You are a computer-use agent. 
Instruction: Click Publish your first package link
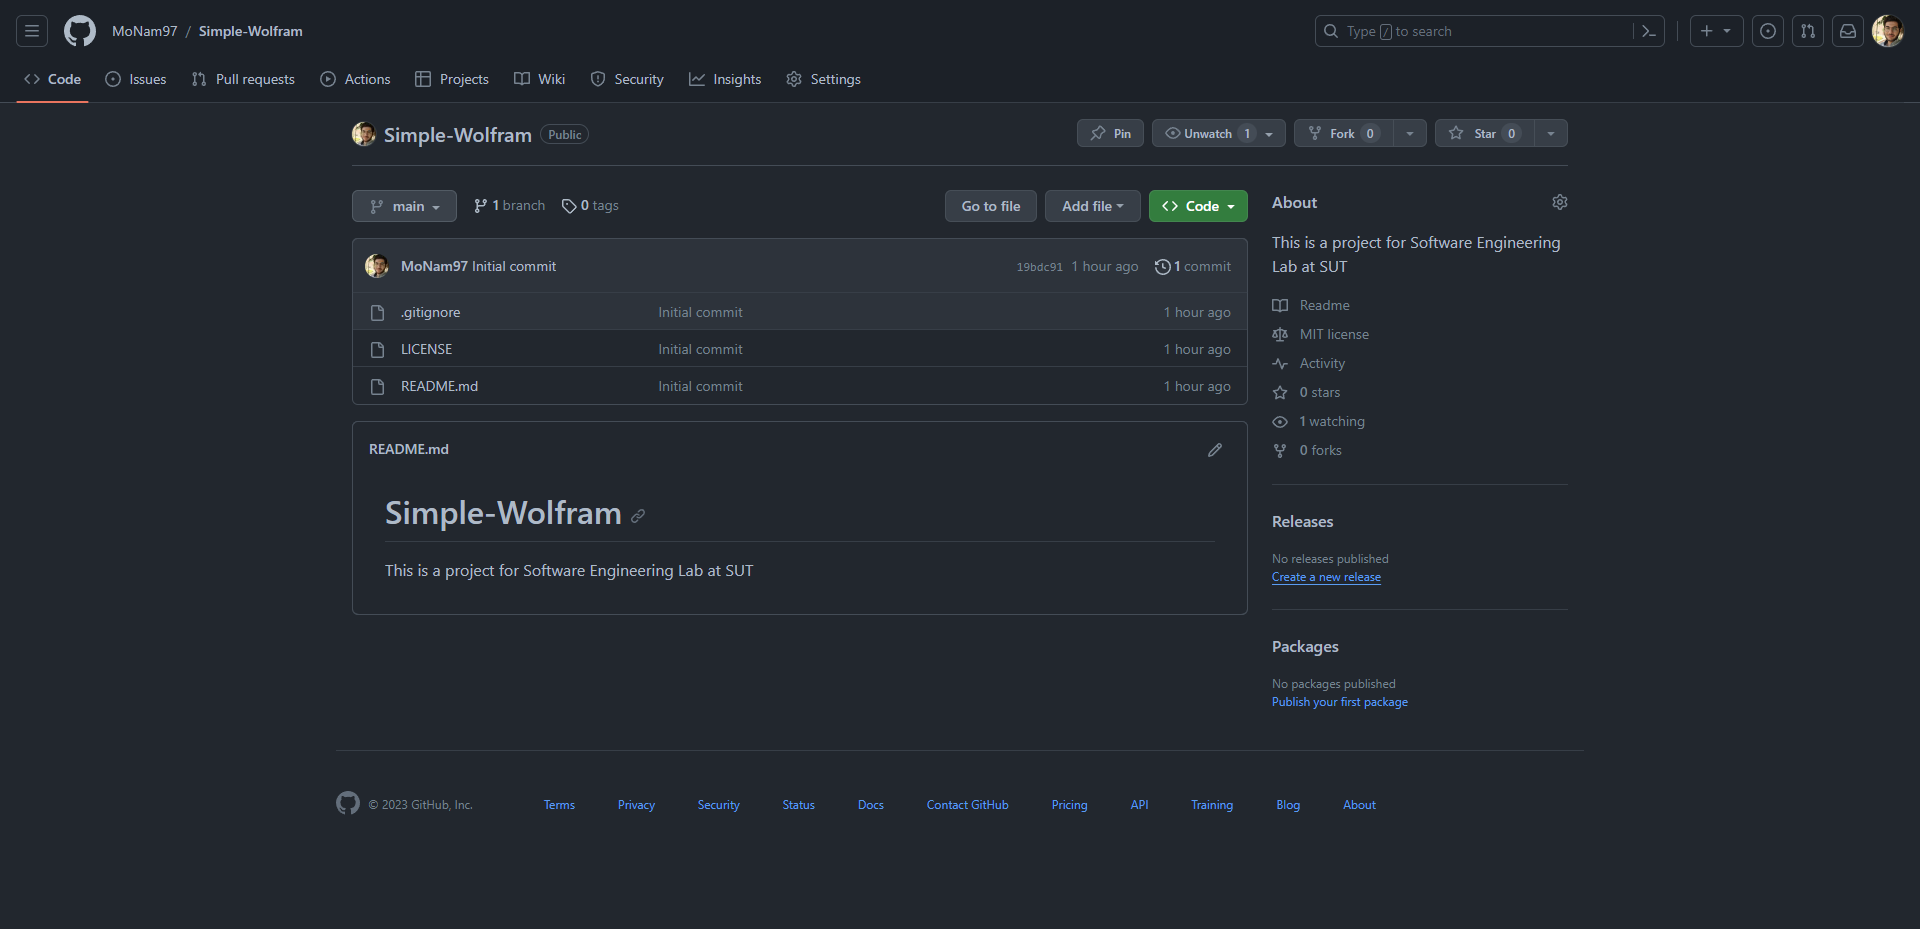point(1340,703)
